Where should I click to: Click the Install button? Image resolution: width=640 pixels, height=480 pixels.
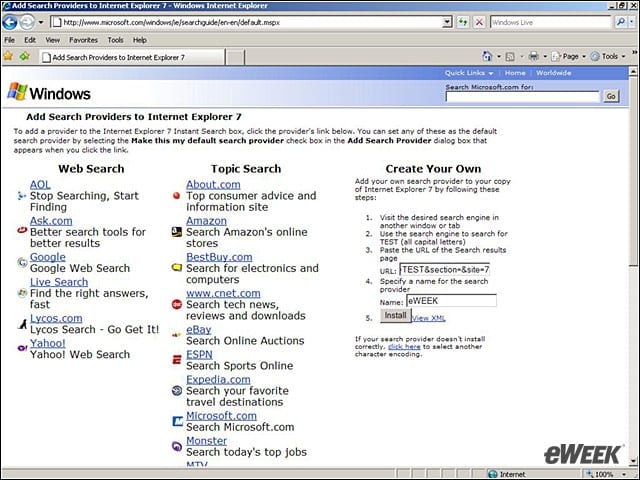[395, 316]
